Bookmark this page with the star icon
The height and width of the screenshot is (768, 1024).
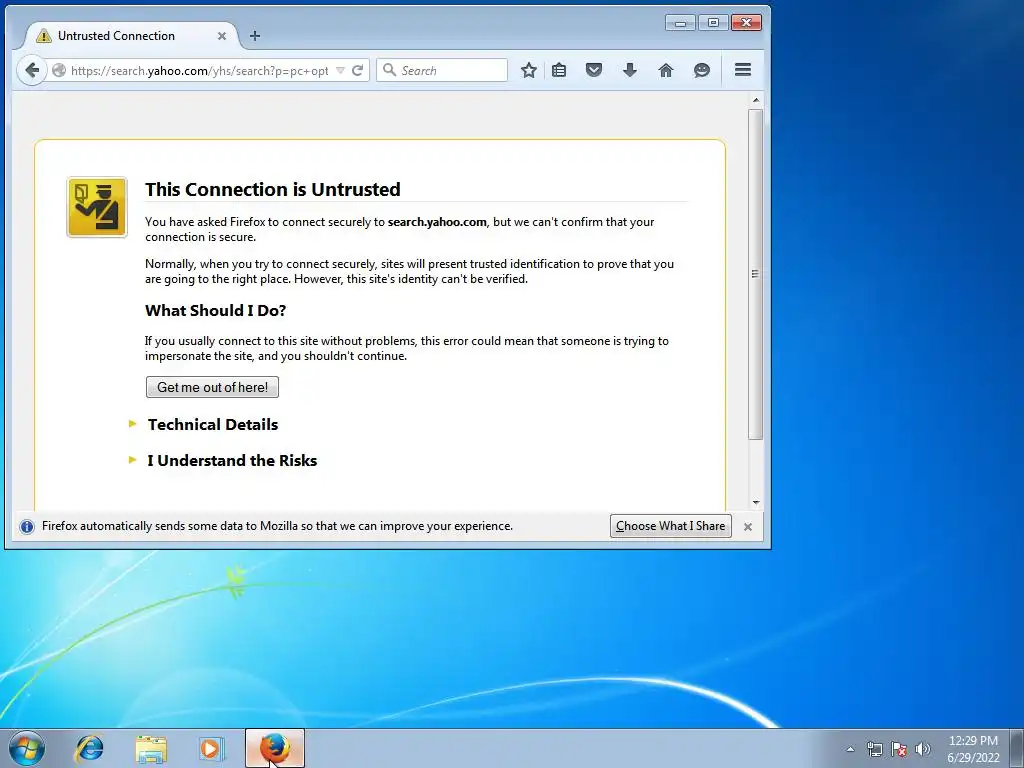point(528,71)
